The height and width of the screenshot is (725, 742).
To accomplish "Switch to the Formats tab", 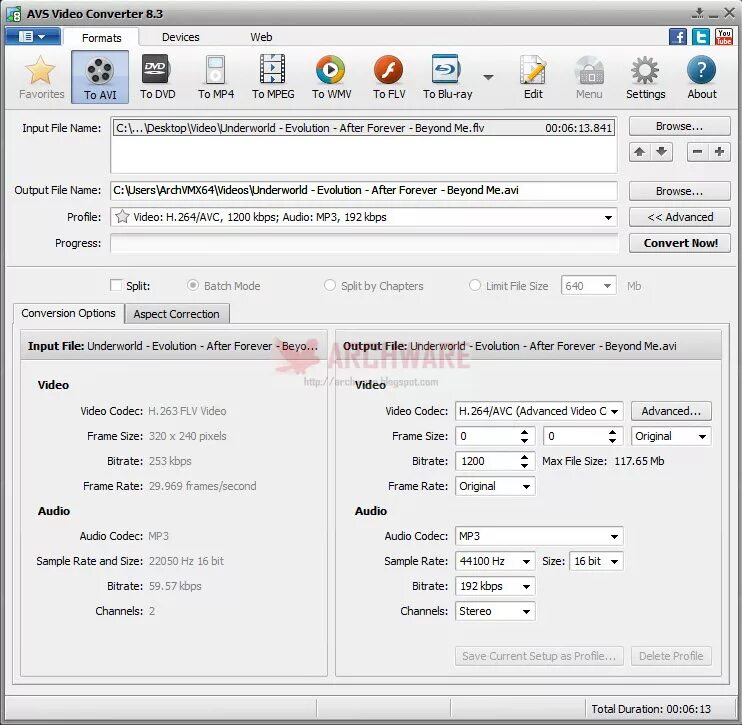I will [x=101, y=37].
